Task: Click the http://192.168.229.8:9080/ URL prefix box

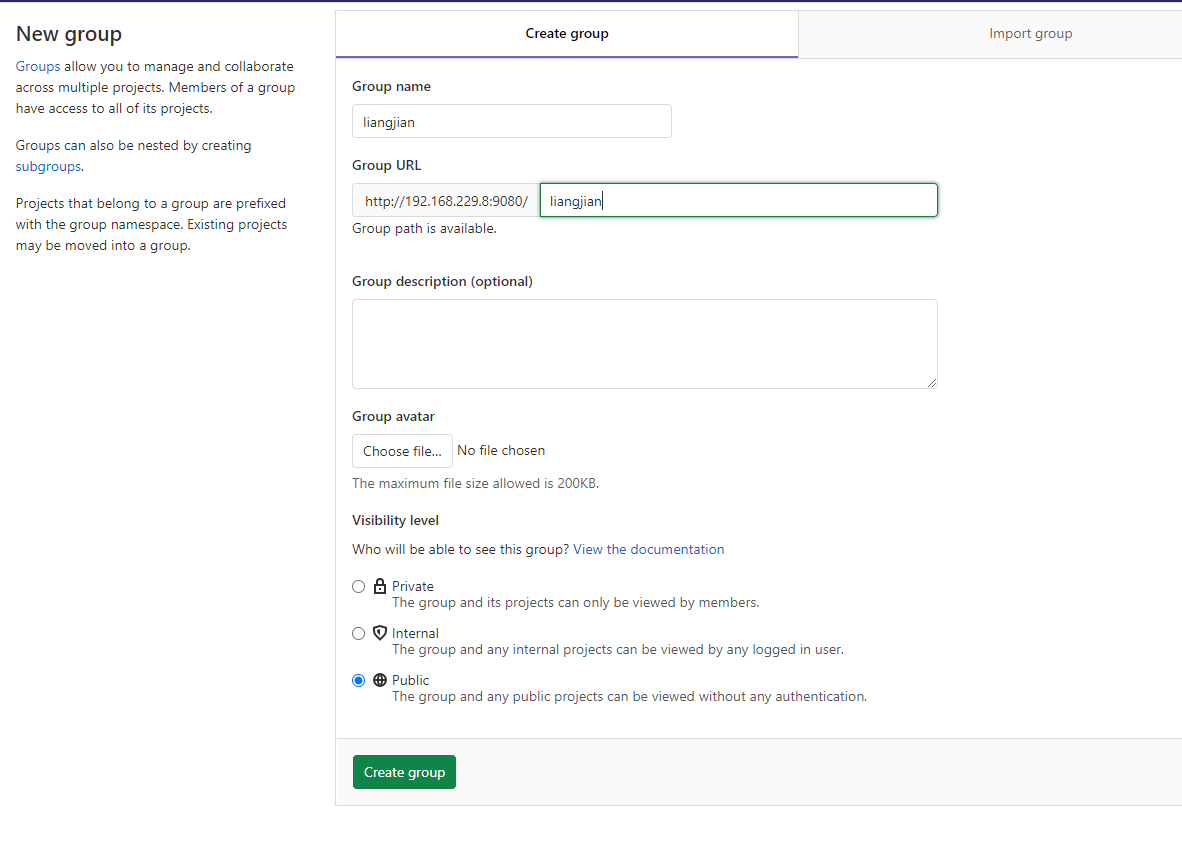Action: [x=446, y=201]
